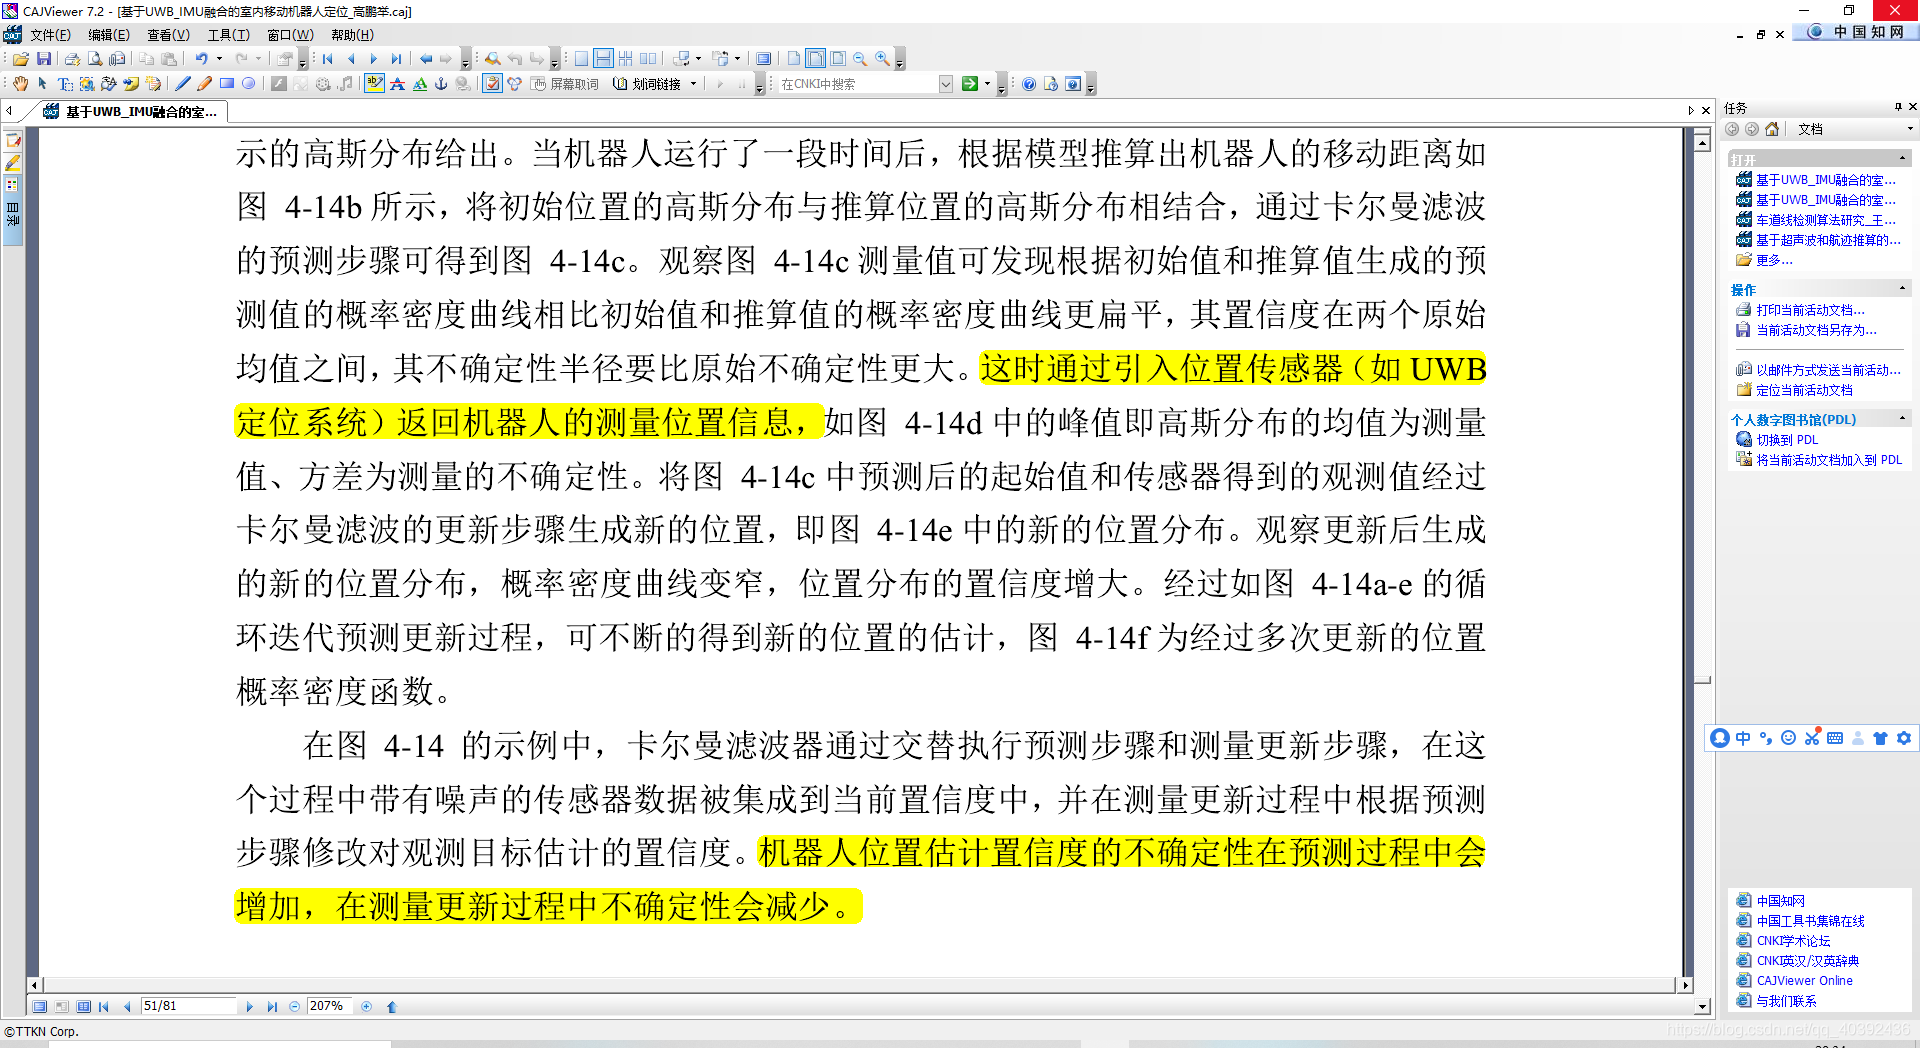Screen dimensions: 1920x1048
Task: Open the 帮助(H) menu
Action: [x=352, y=35]
